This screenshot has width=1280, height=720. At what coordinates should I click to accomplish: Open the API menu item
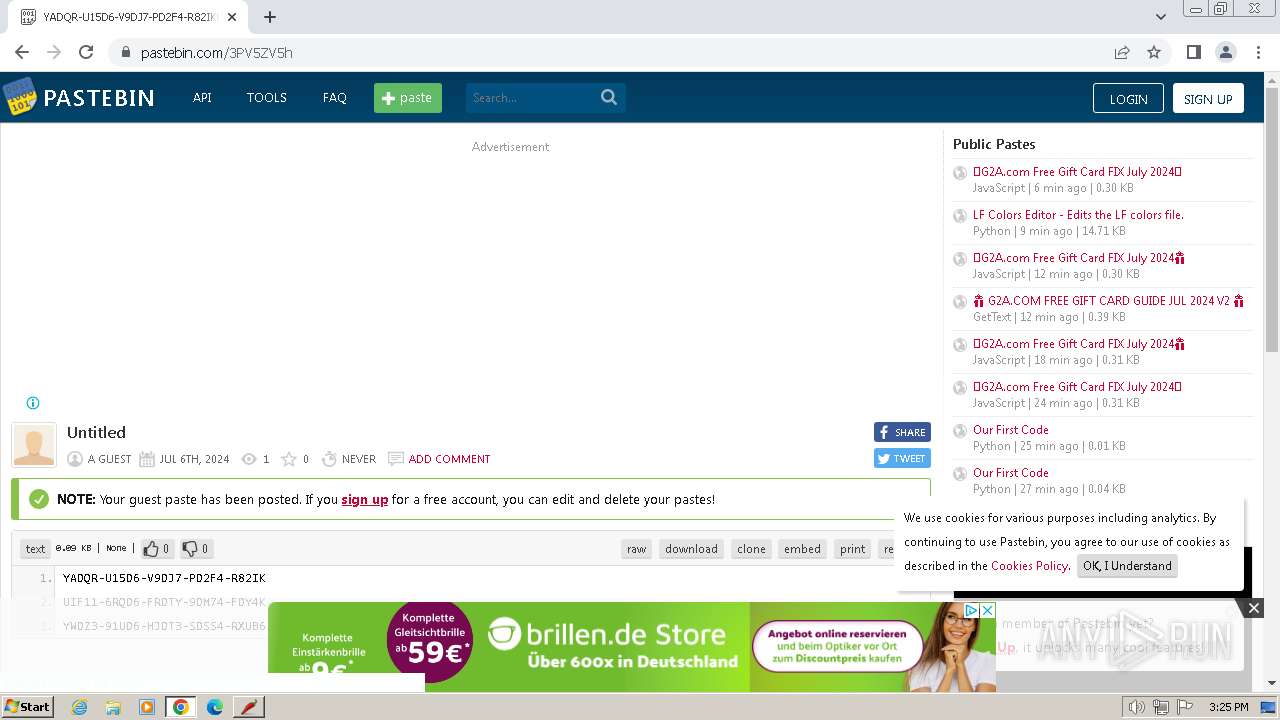point(202,97)
